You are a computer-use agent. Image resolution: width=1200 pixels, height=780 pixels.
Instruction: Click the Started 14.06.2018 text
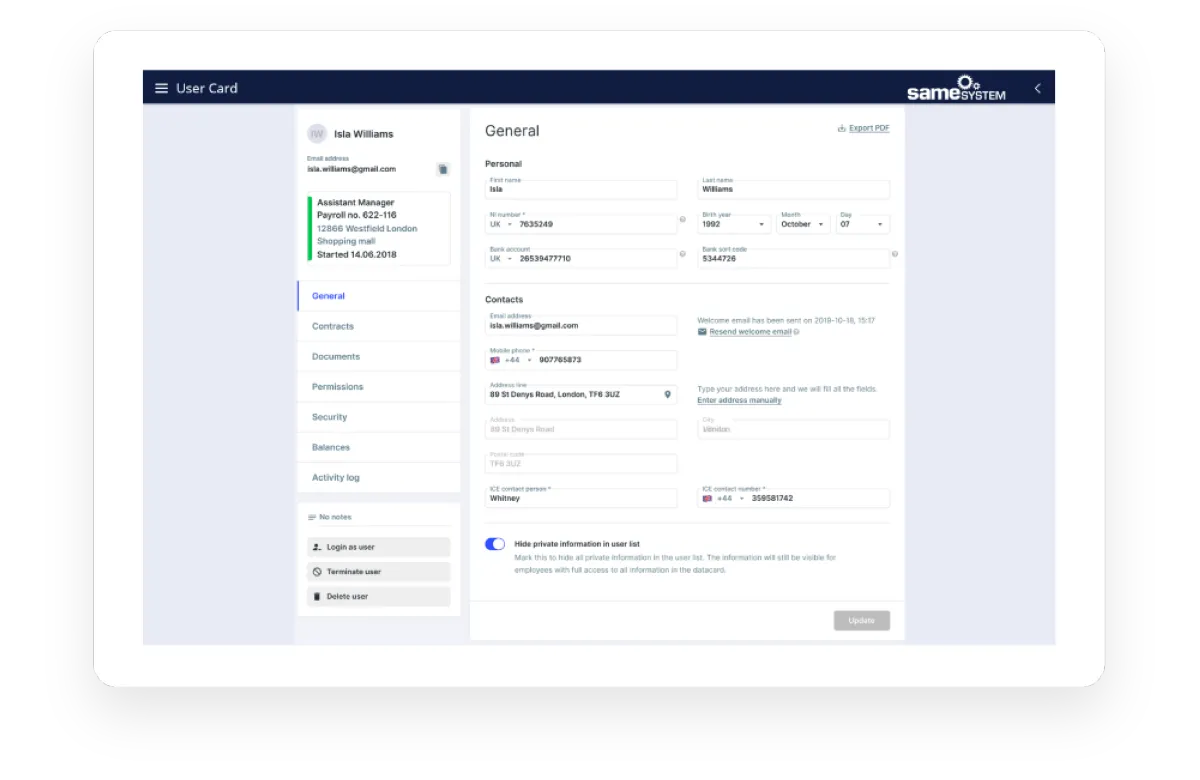(x=357, y=254)
